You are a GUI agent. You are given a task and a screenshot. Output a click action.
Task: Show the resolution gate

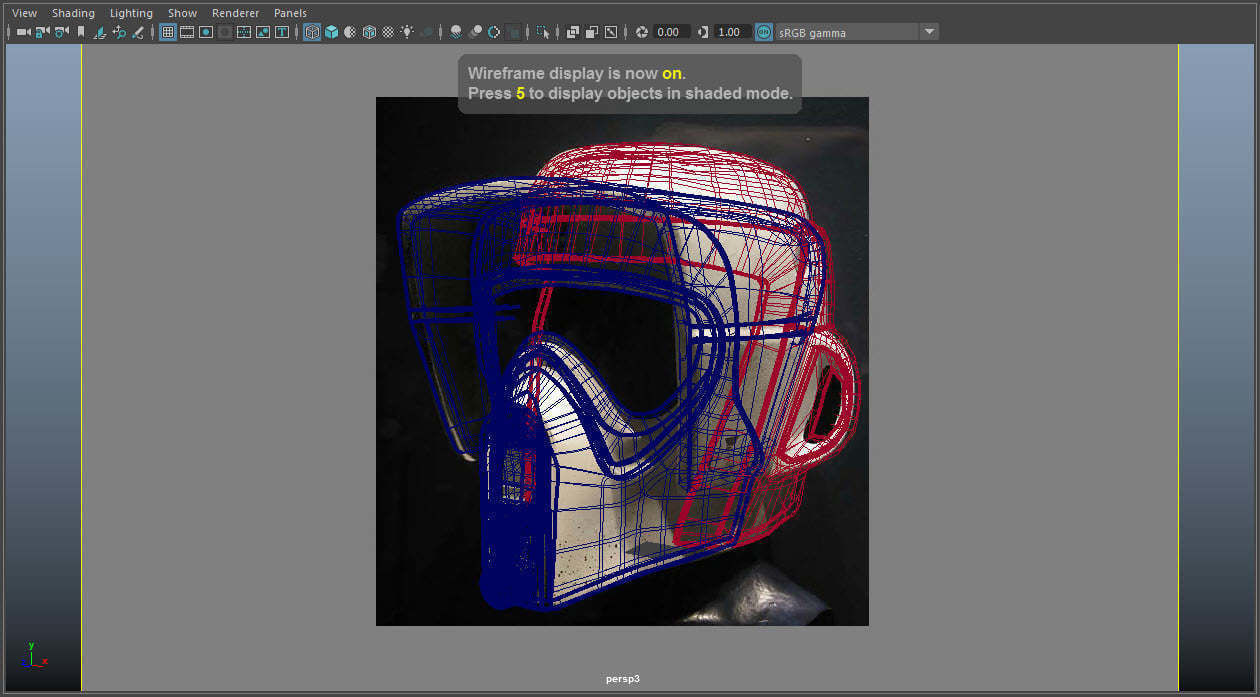[206, 31]
